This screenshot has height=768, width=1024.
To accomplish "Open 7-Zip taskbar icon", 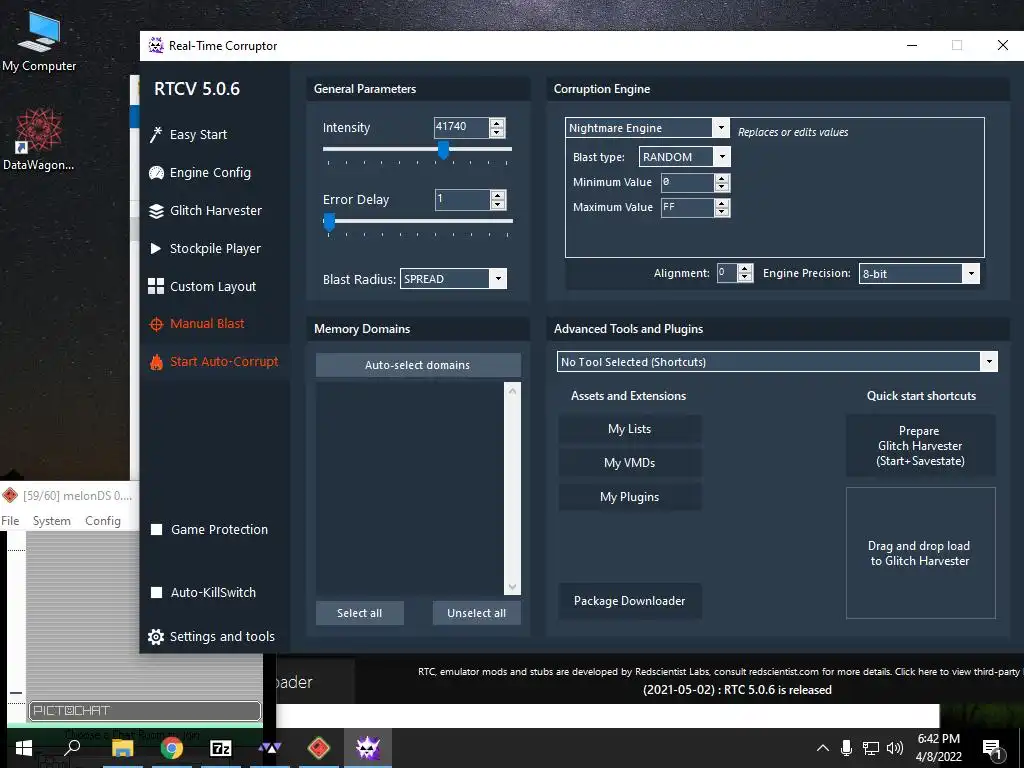I will (221, 748).
